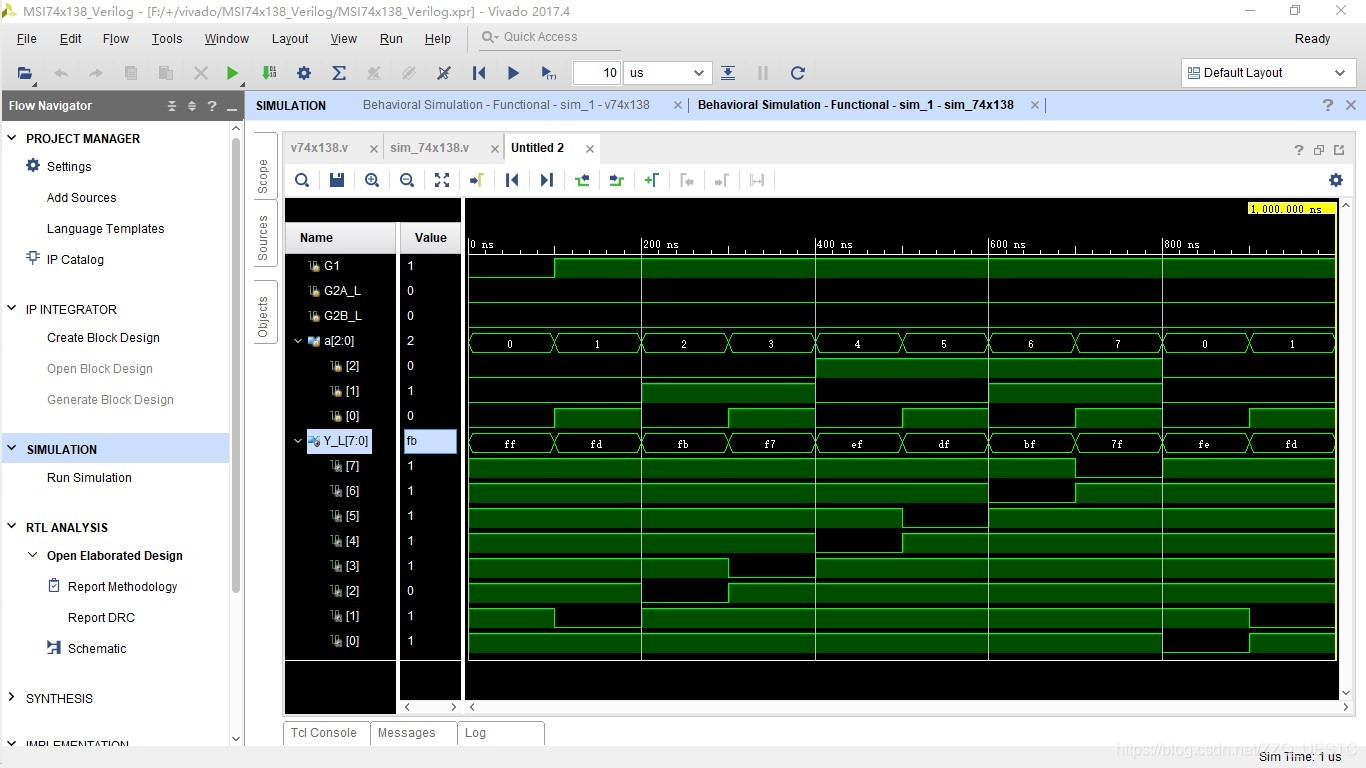Open the Tcl Console tab
The width and height of the screenshot is (1366, 768).
point(324,733)
